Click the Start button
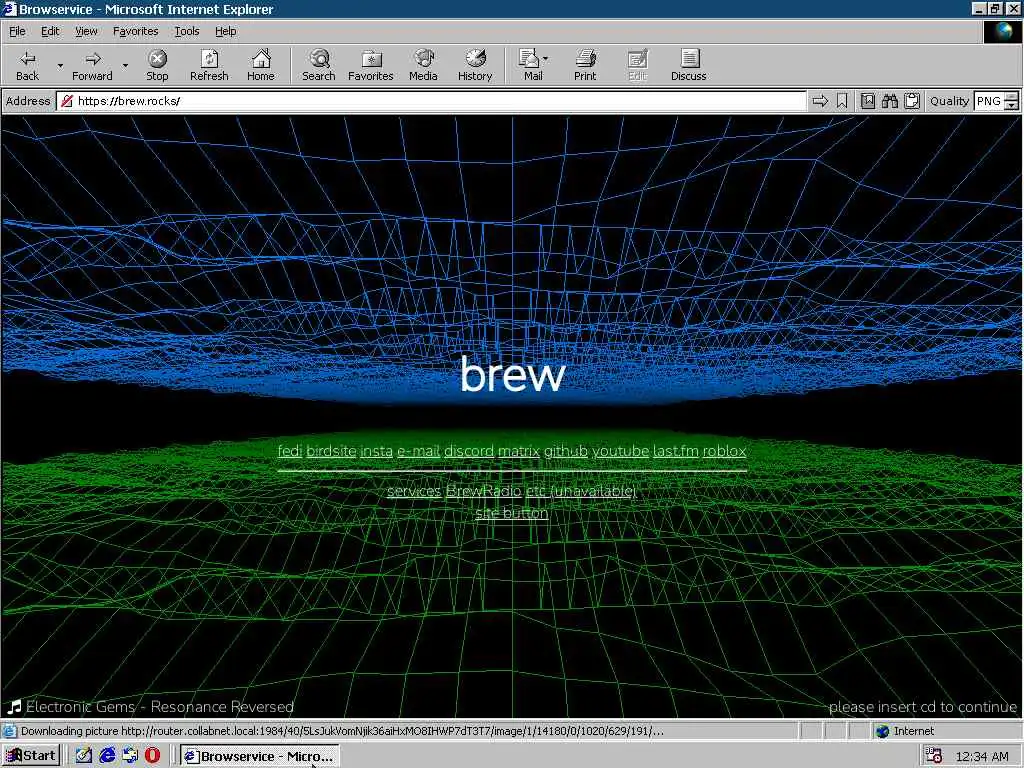This screenshot has height=768, width=1024. (x=31, y=756)
